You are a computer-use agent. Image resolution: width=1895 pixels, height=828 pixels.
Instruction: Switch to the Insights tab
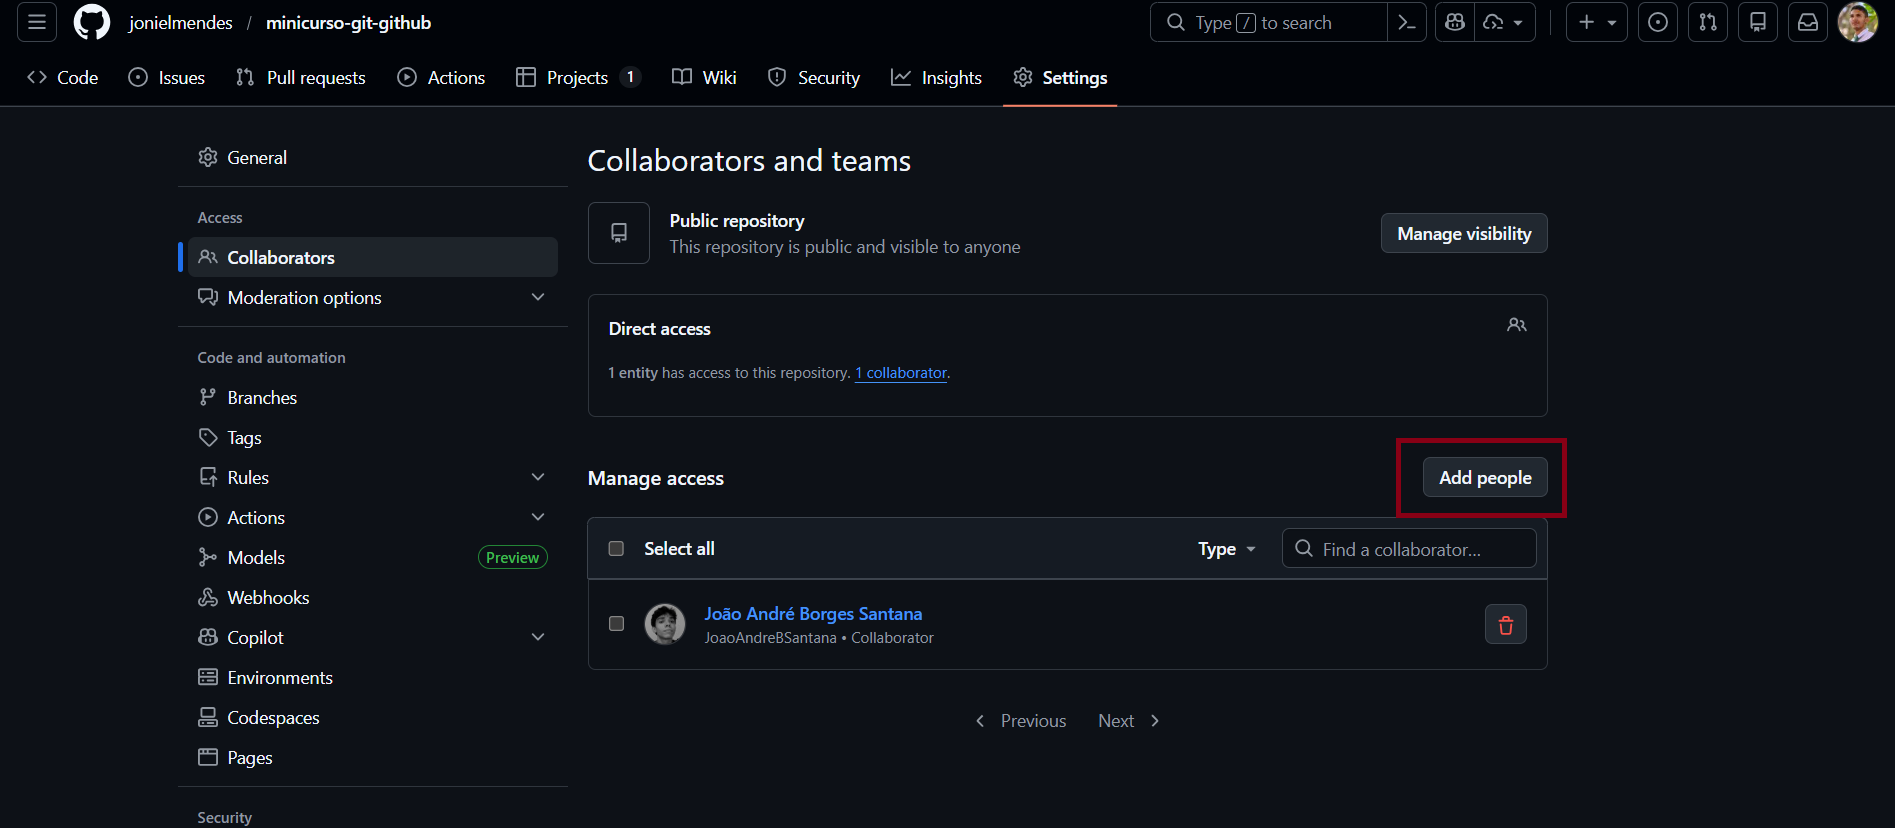point(936,78)
